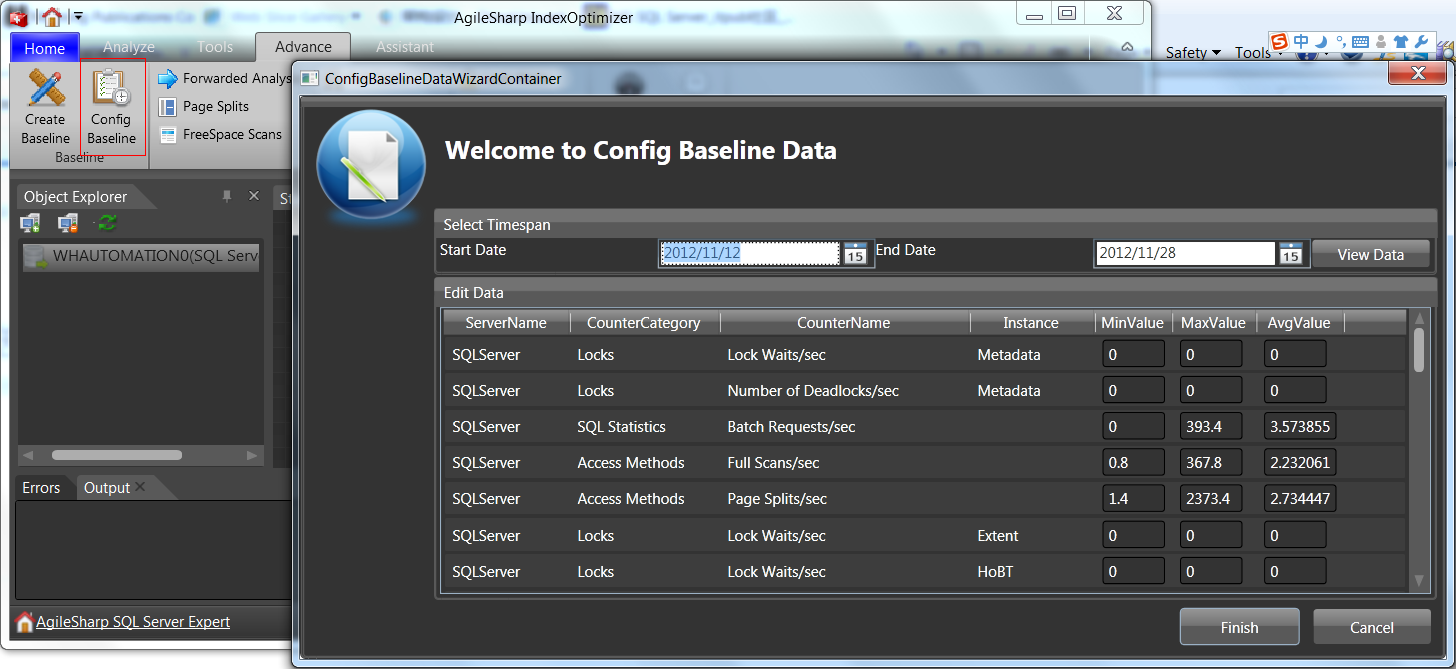Open the Start Date calendar picker
Viewport: 1456px width, 669px height.
(855, 254)
